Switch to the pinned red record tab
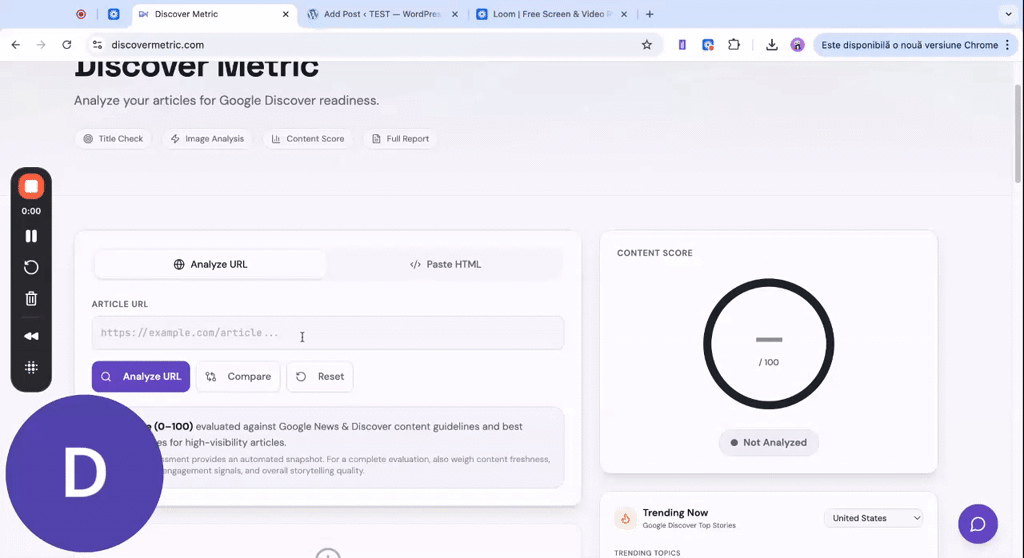Image resolution: width=1024 pixels, height=558 pixels. [81, 14]
